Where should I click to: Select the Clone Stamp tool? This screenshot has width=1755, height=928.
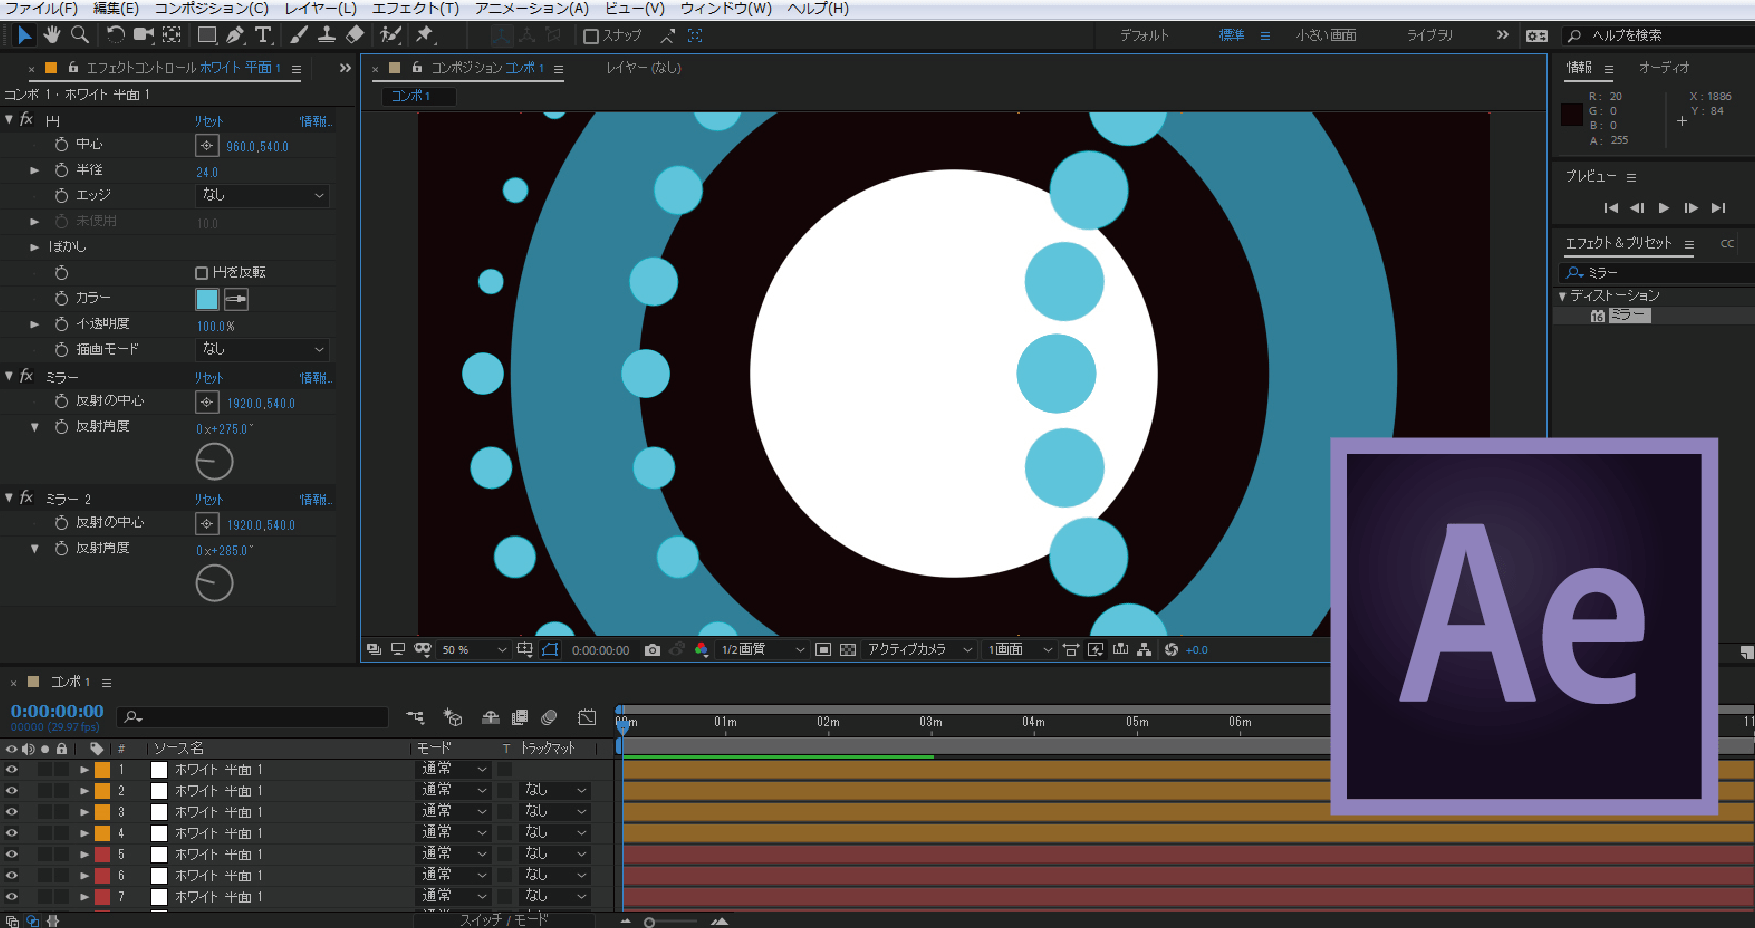[x=326, y=35]
